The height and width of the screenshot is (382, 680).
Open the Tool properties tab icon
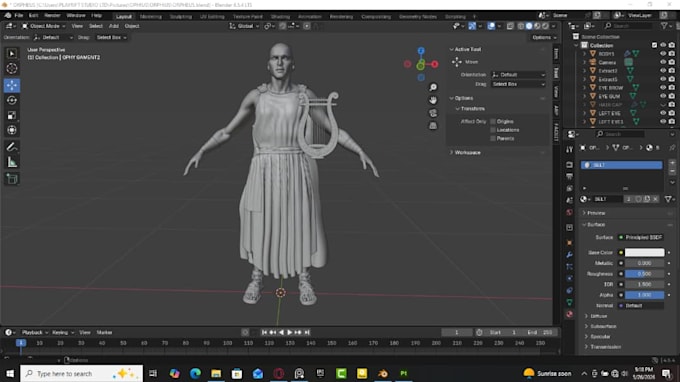tap(569, 150)
